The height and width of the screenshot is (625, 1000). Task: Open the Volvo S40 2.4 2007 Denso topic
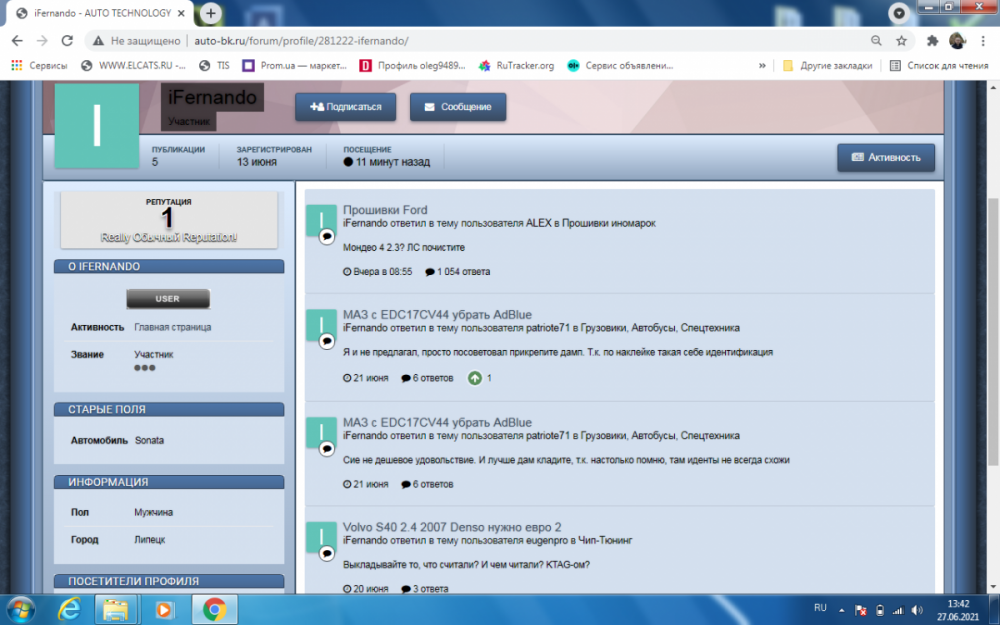(452, 527)
